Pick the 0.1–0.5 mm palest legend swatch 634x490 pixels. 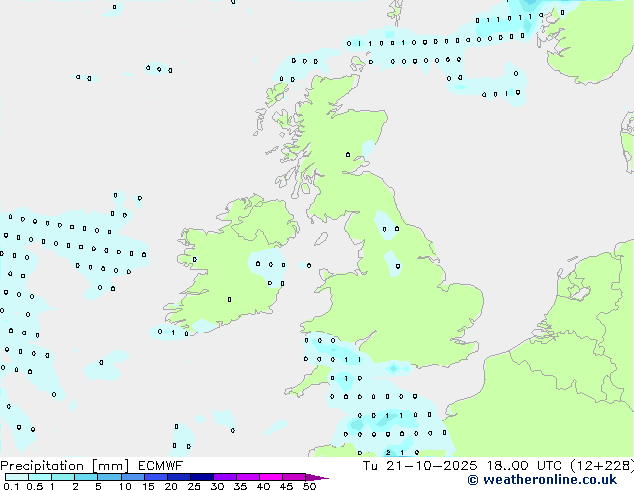[17, 477]
